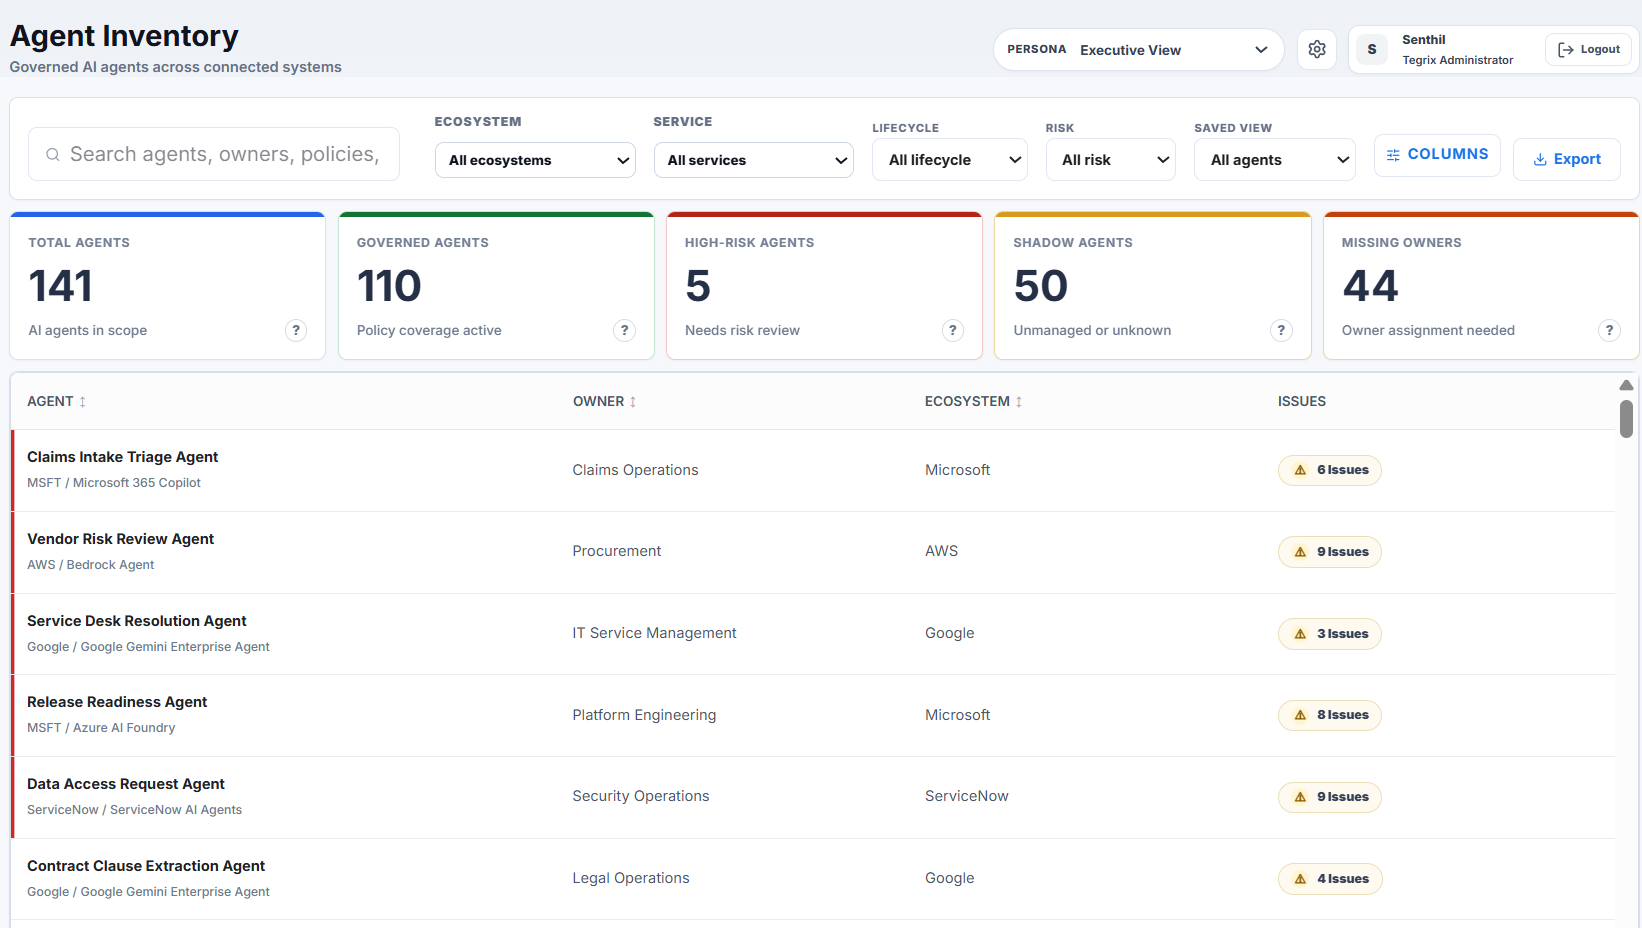Click the Export download icon
The height and width of the screenshot is (930, 1642).
[x=1540, y=160]
